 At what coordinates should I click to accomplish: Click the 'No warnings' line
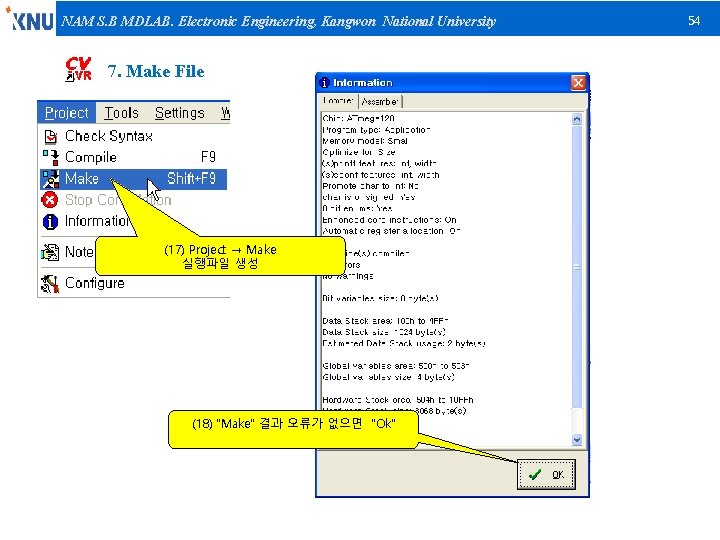pyautogui.click(x=348, y=276)
